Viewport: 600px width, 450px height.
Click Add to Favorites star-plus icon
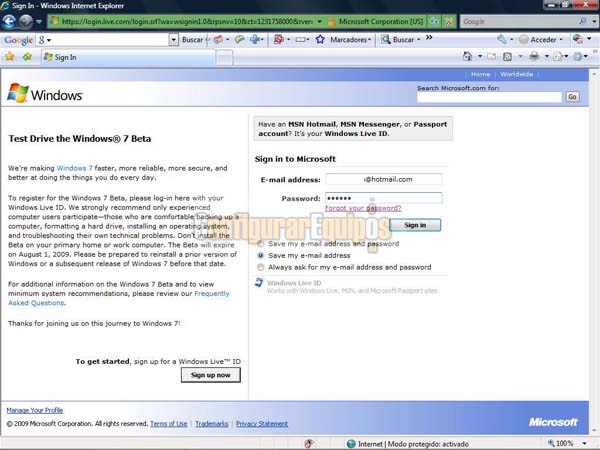(x=27, y=57)
